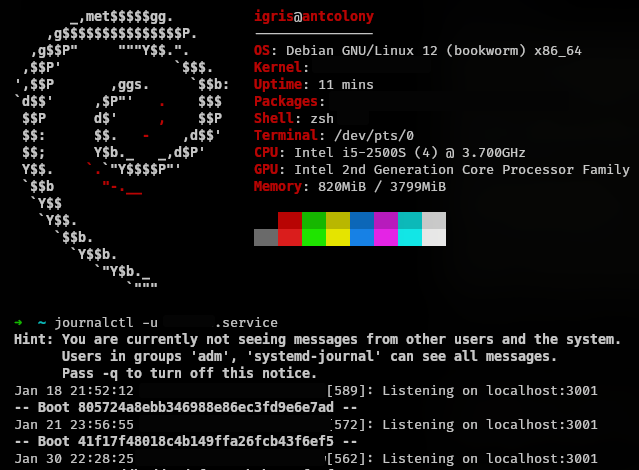Click the Debian ASCII swirl logo
The width and height of the screenshot is (639, 470).
121,149
